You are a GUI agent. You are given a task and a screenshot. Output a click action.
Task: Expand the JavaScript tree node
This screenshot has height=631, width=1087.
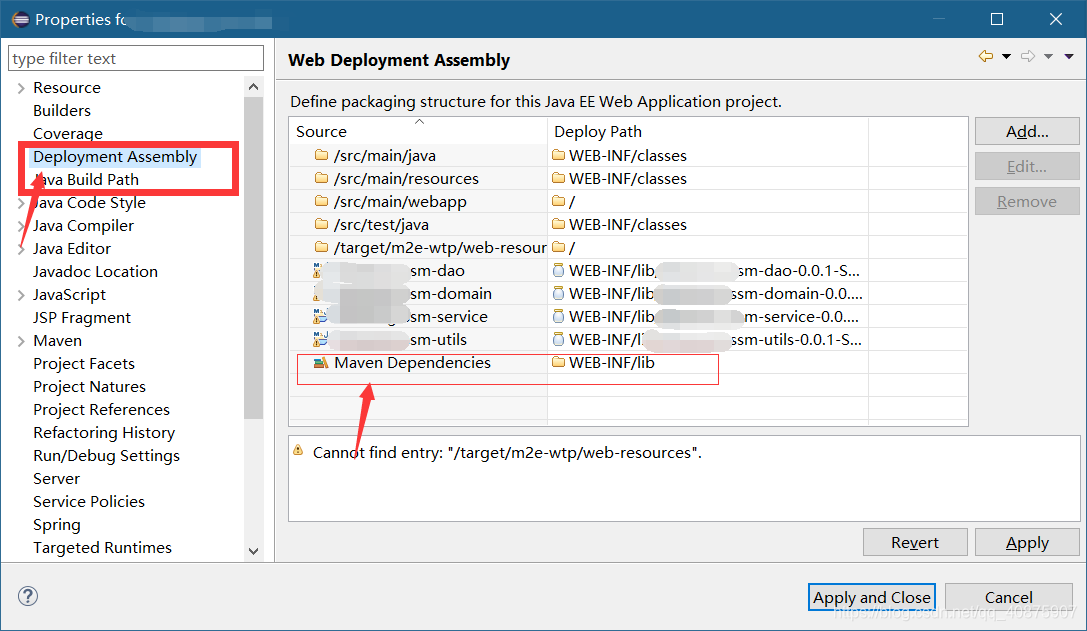pyautogui.click(x=21, y=295)
